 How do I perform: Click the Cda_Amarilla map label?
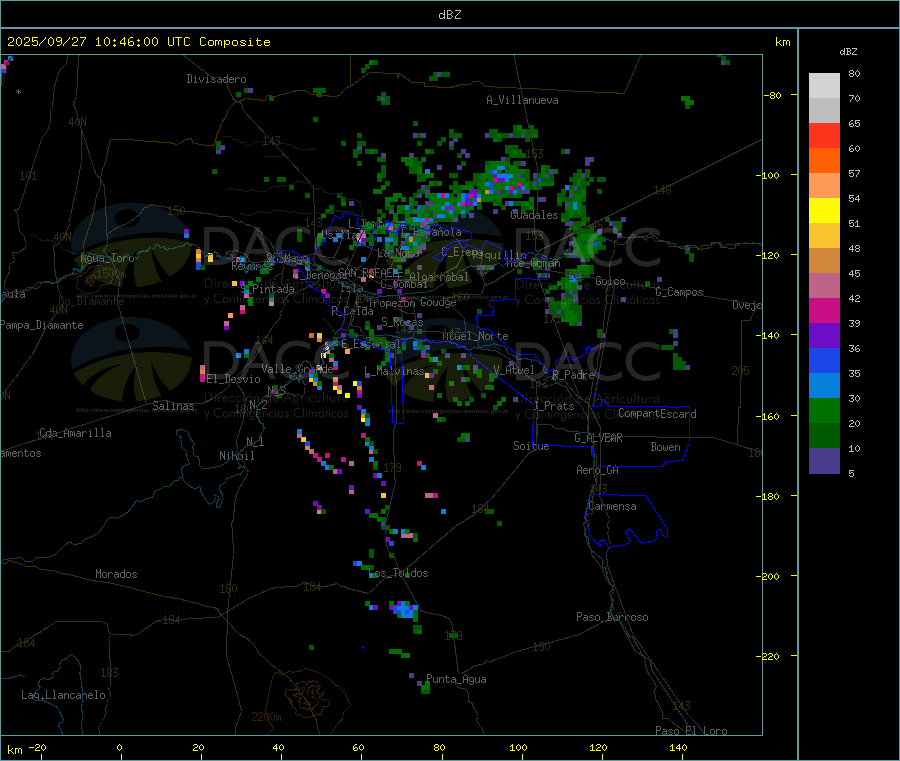(75, 433)
